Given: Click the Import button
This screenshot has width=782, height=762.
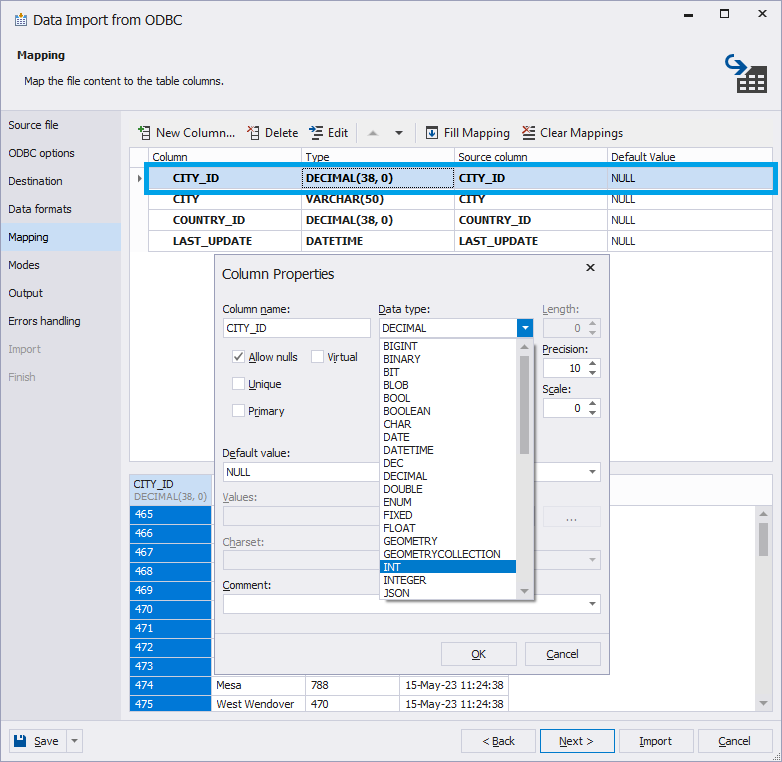Looking at the screenshot, I should point(655,741).
